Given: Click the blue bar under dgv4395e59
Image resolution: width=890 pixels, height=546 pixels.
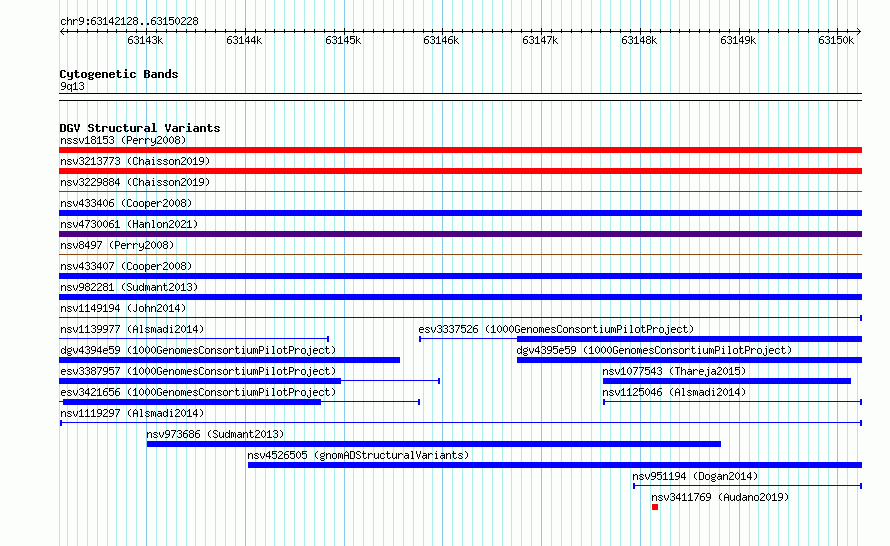Looking at the screenshot, I should click(689, 360).
